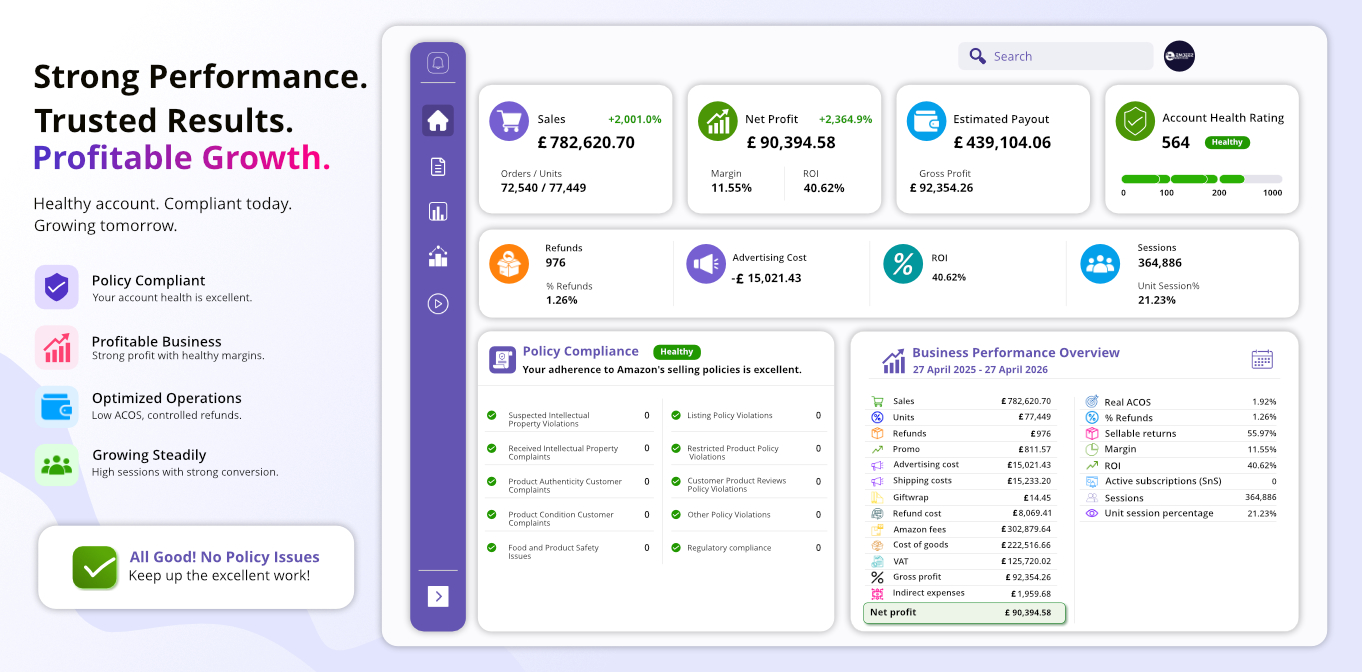The image size is (1362, 672).
Task: Open the bar chart analytics sidebar icon
Action: click(438, 211)
